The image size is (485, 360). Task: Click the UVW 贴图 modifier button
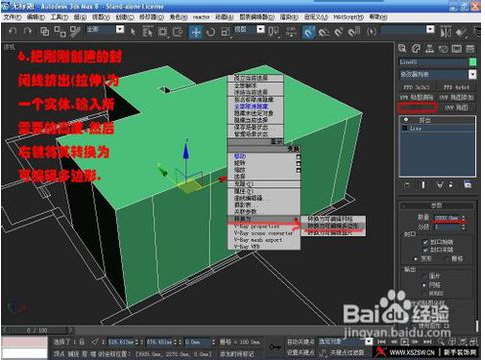pyautogui.click(x=456, y=107)
